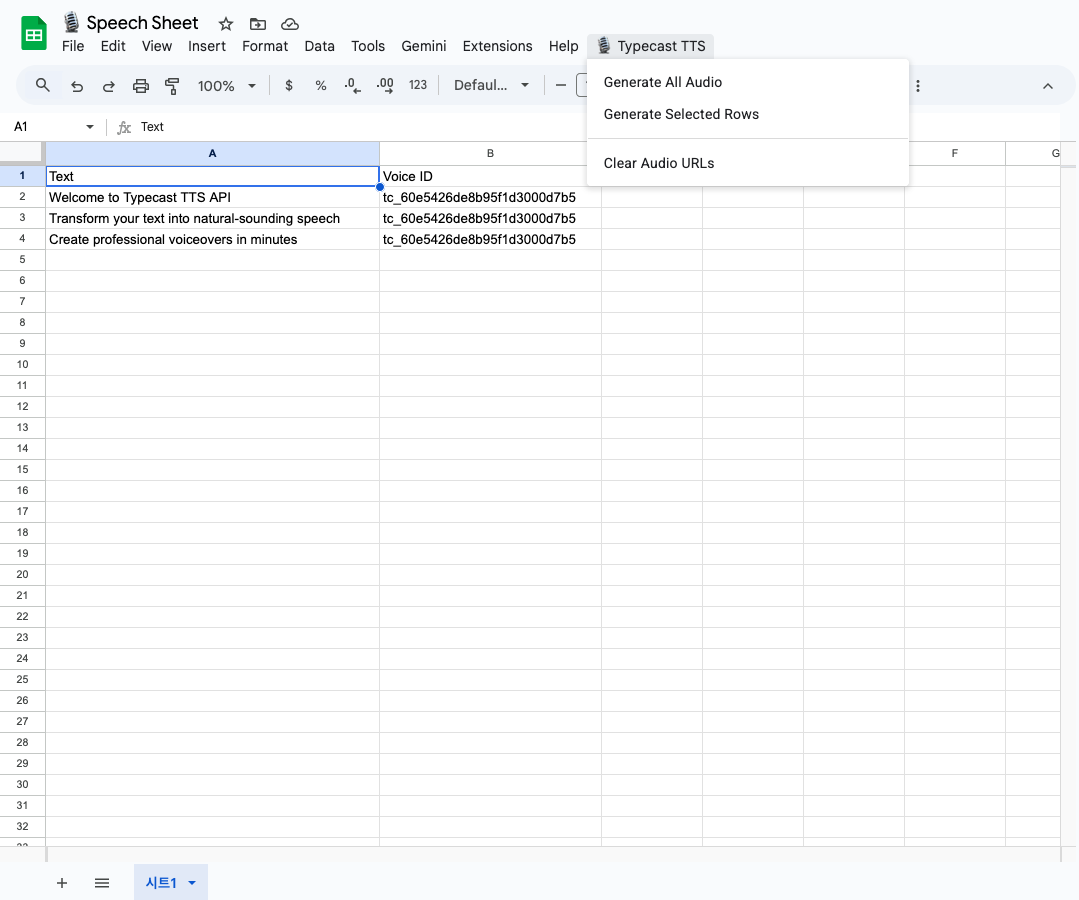Increase decimal places
The image size is (1079, 900).
click(385, 85)
